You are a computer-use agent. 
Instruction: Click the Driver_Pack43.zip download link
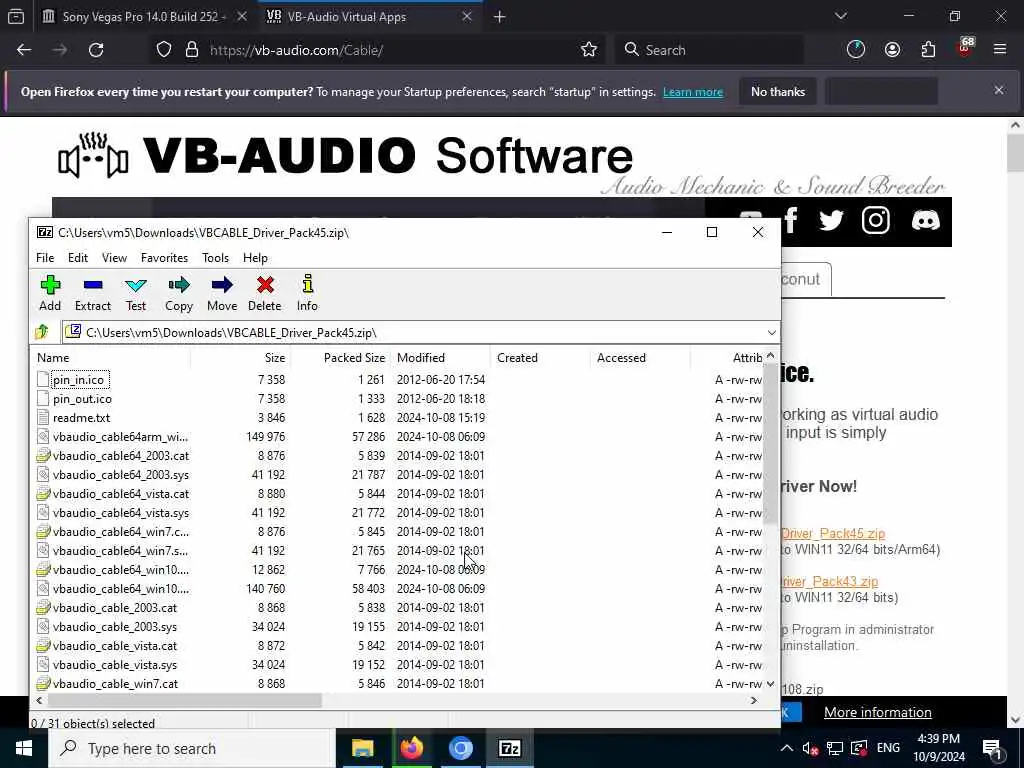point(829,581)
